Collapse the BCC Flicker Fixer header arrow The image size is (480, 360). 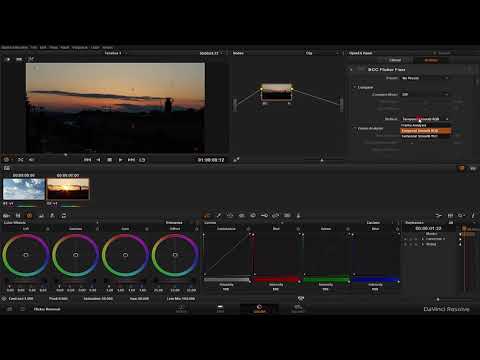click(x=351, y=70)
